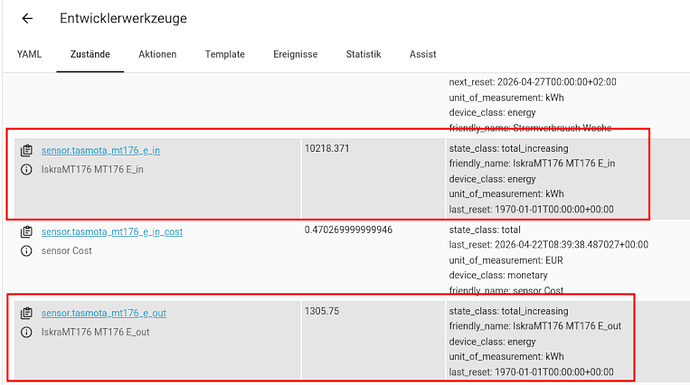
Task: Open sensor.tasmota_mt176_e_in entity link
Action: [x=101, y=150]
